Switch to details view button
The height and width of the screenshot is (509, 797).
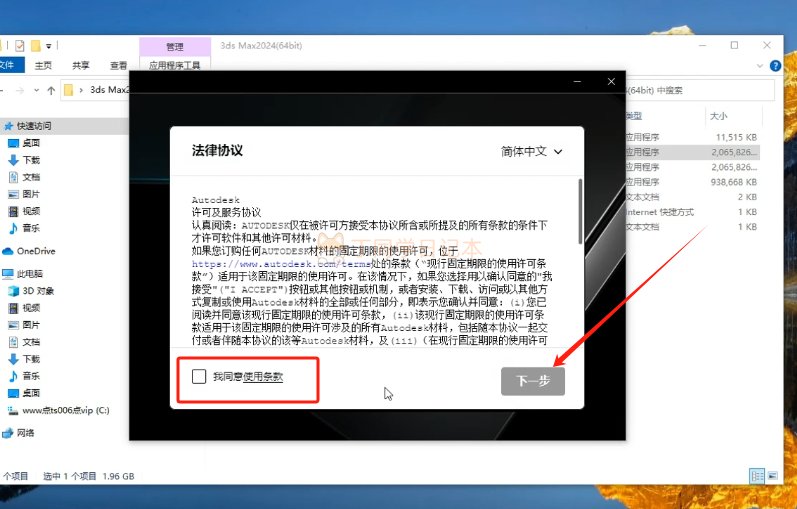pos(757,476)
